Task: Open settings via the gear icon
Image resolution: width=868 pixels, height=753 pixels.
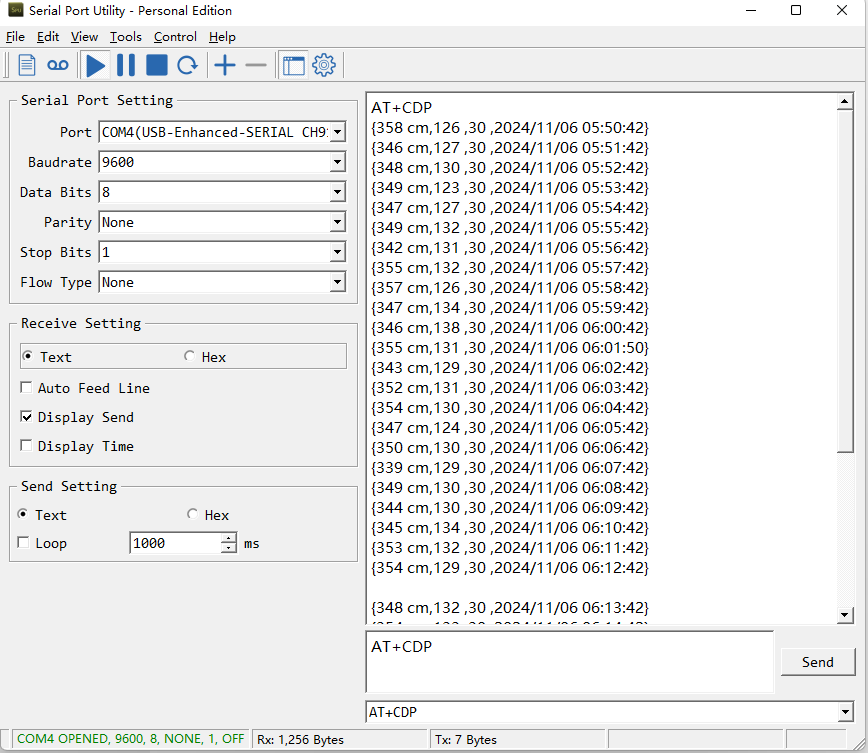Action: click(x=324, y=65)
